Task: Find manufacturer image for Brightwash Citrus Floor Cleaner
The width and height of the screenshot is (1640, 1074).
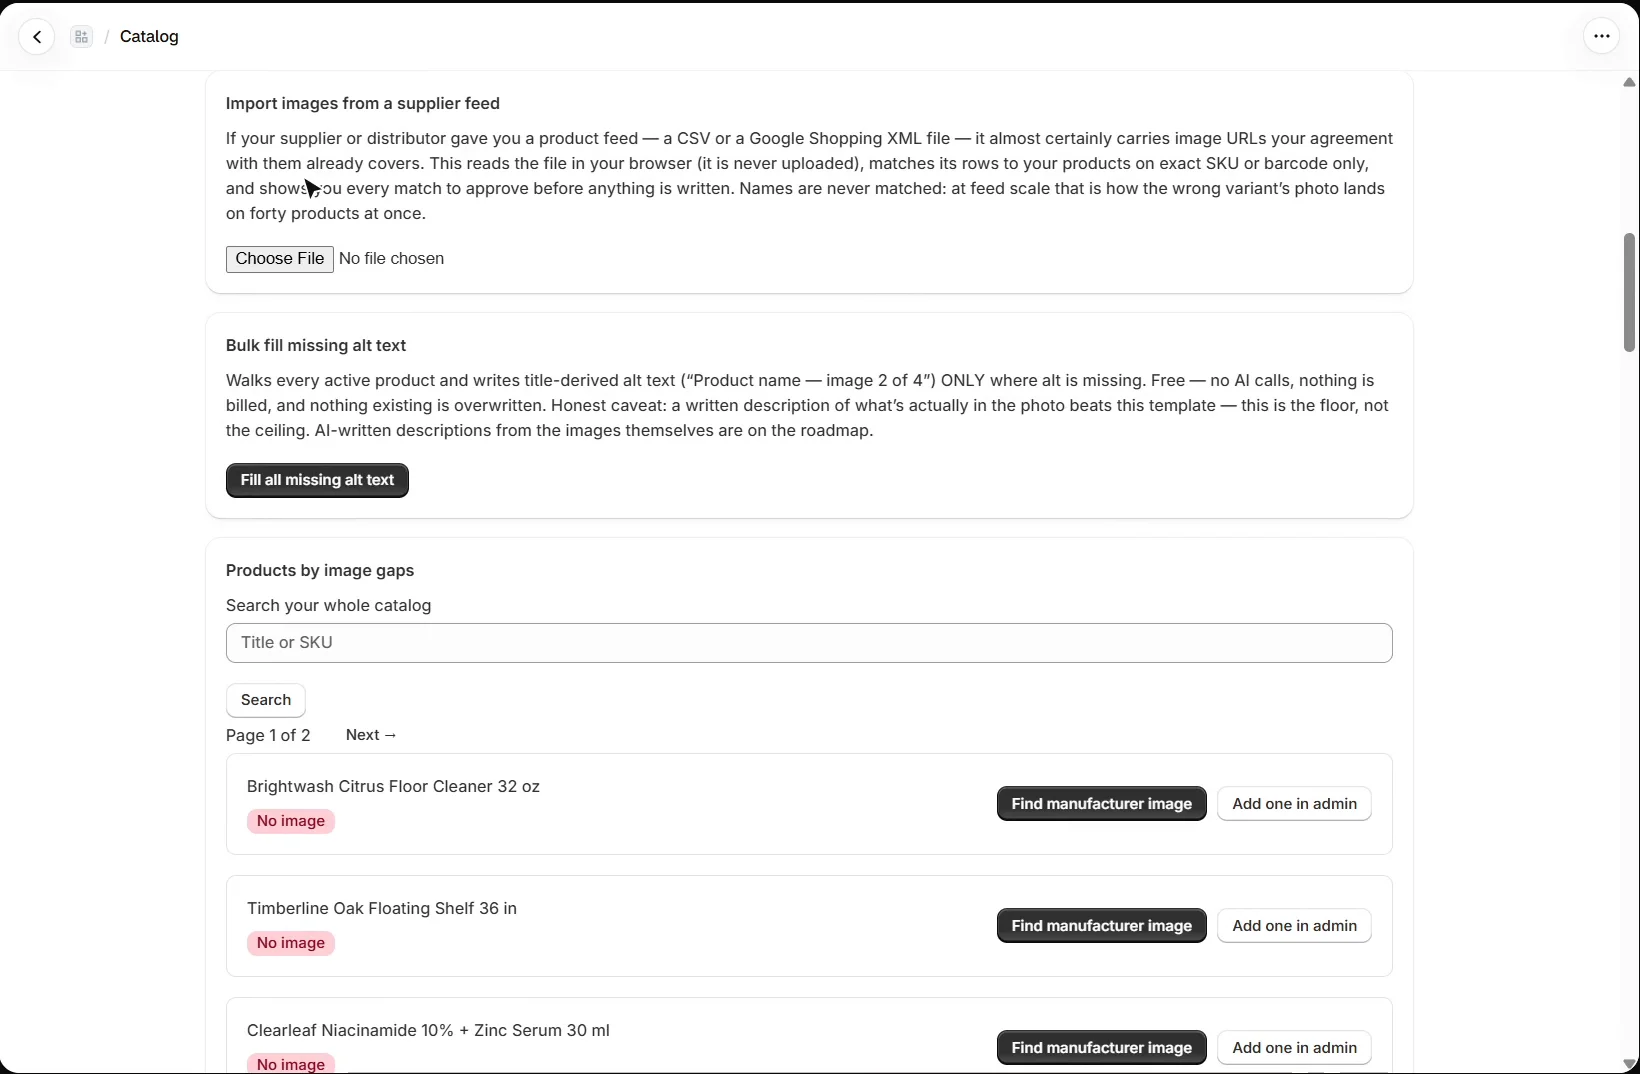Action: [x=1102, y=804]
